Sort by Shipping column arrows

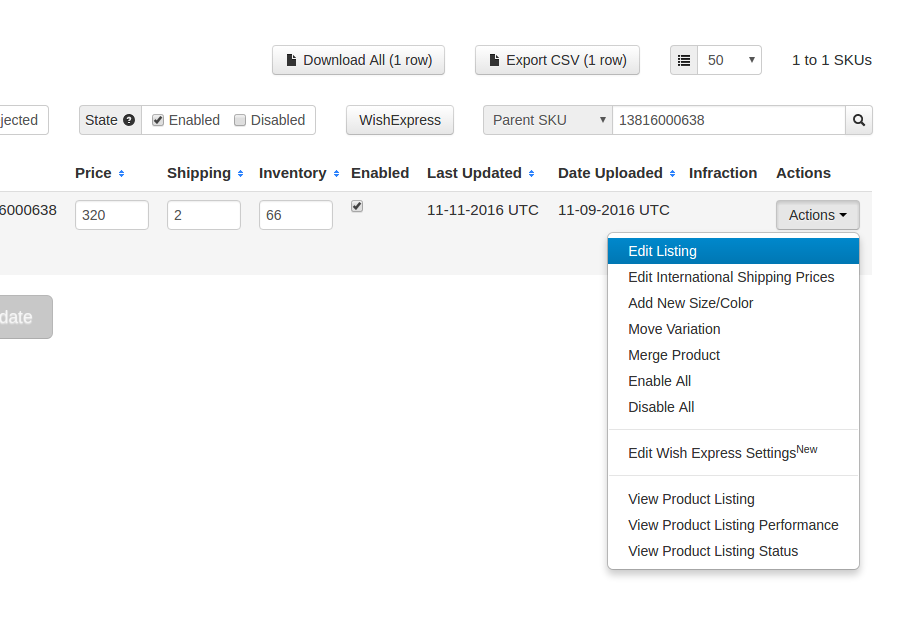pyautogui.click(x=240, y=173)
